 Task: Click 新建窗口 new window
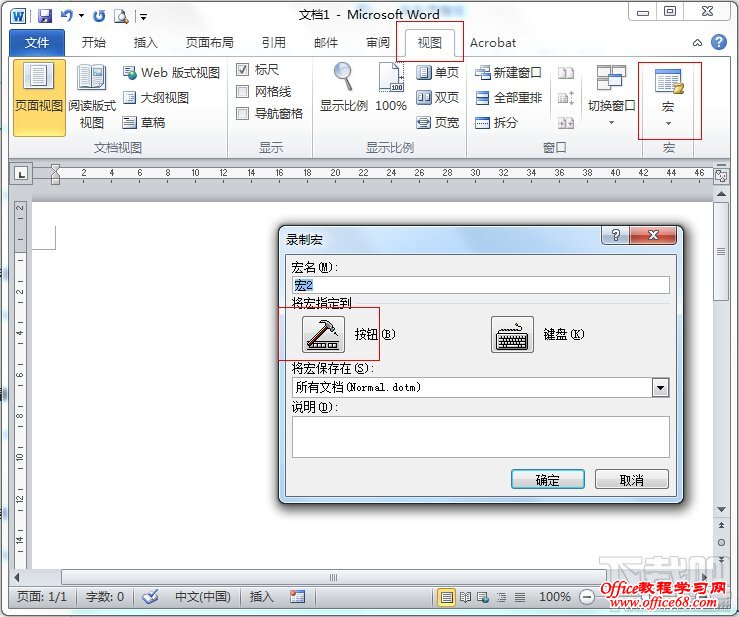click(508, 73)
